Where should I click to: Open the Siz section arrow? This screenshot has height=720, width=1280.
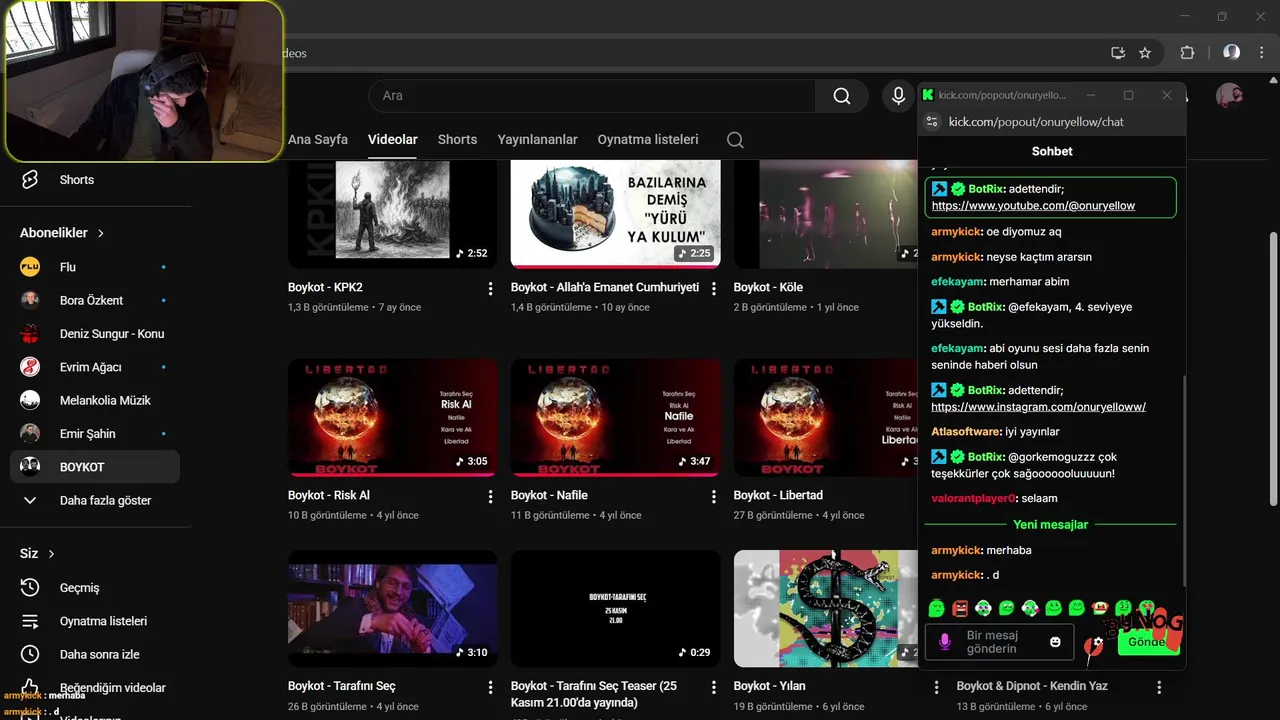point(51,554)
